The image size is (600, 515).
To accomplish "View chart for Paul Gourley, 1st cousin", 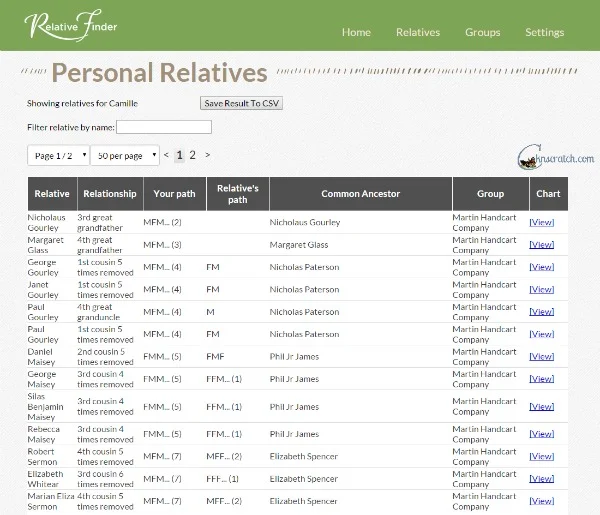I will pyautogui.click(x=541, y=334).
